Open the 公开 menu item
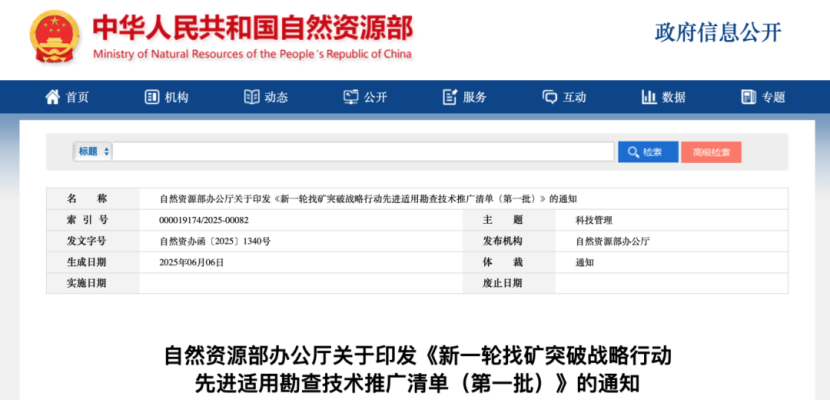This screenshot has width=830, height=400. tap(375, 97)
